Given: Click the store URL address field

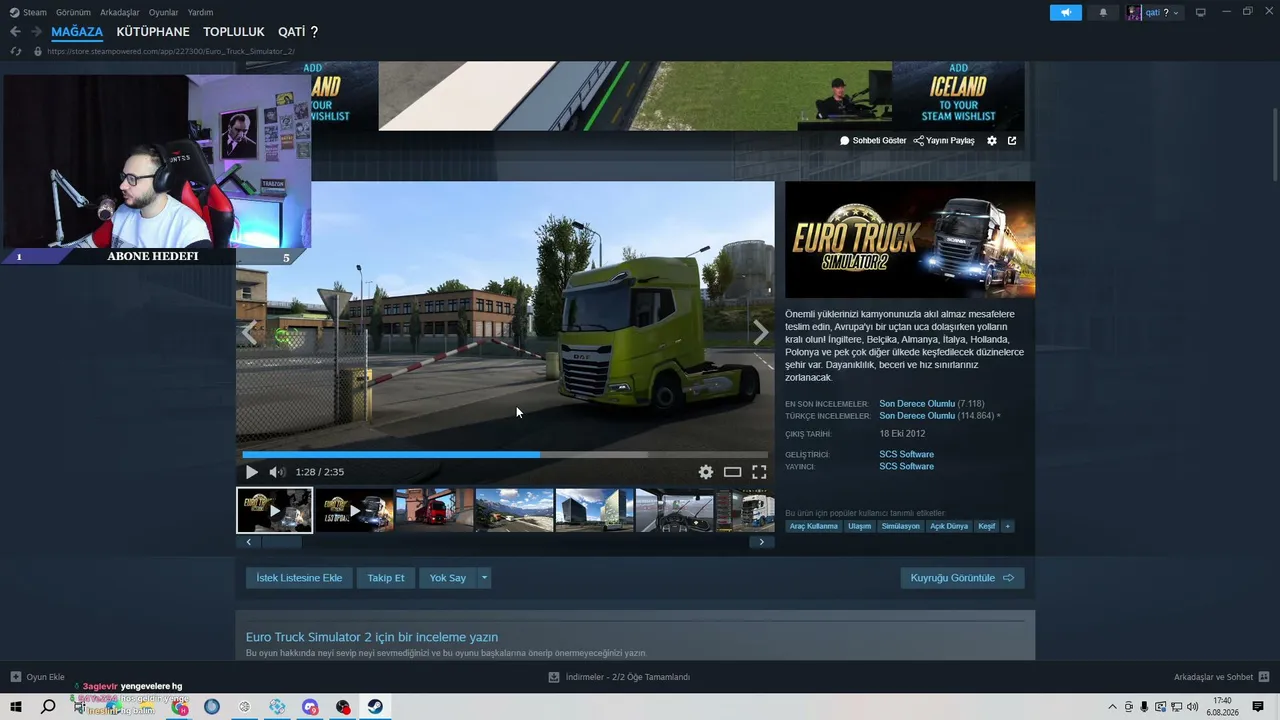Looking at the screenshot, I should coord(170,51).
